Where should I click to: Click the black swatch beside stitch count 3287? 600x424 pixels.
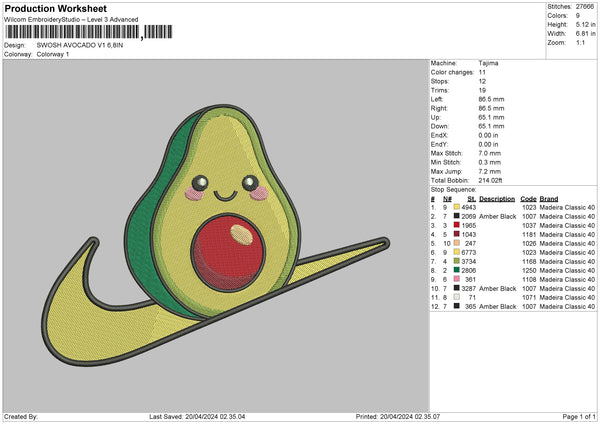(457, 288)
